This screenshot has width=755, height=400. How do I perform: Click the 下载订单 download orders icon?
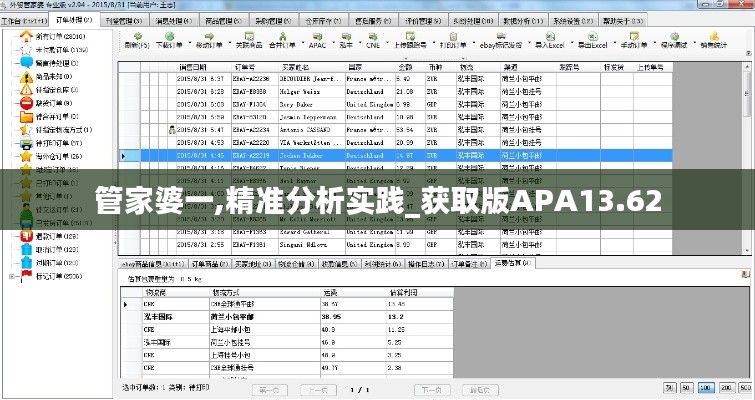169,37
